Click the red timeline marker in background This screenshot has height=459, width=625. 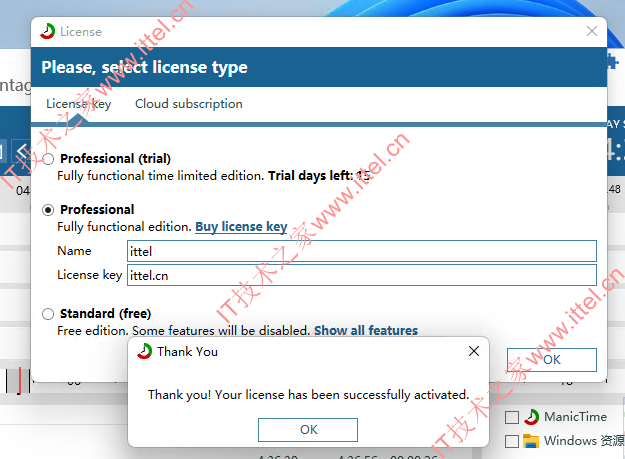click(19, 381)
